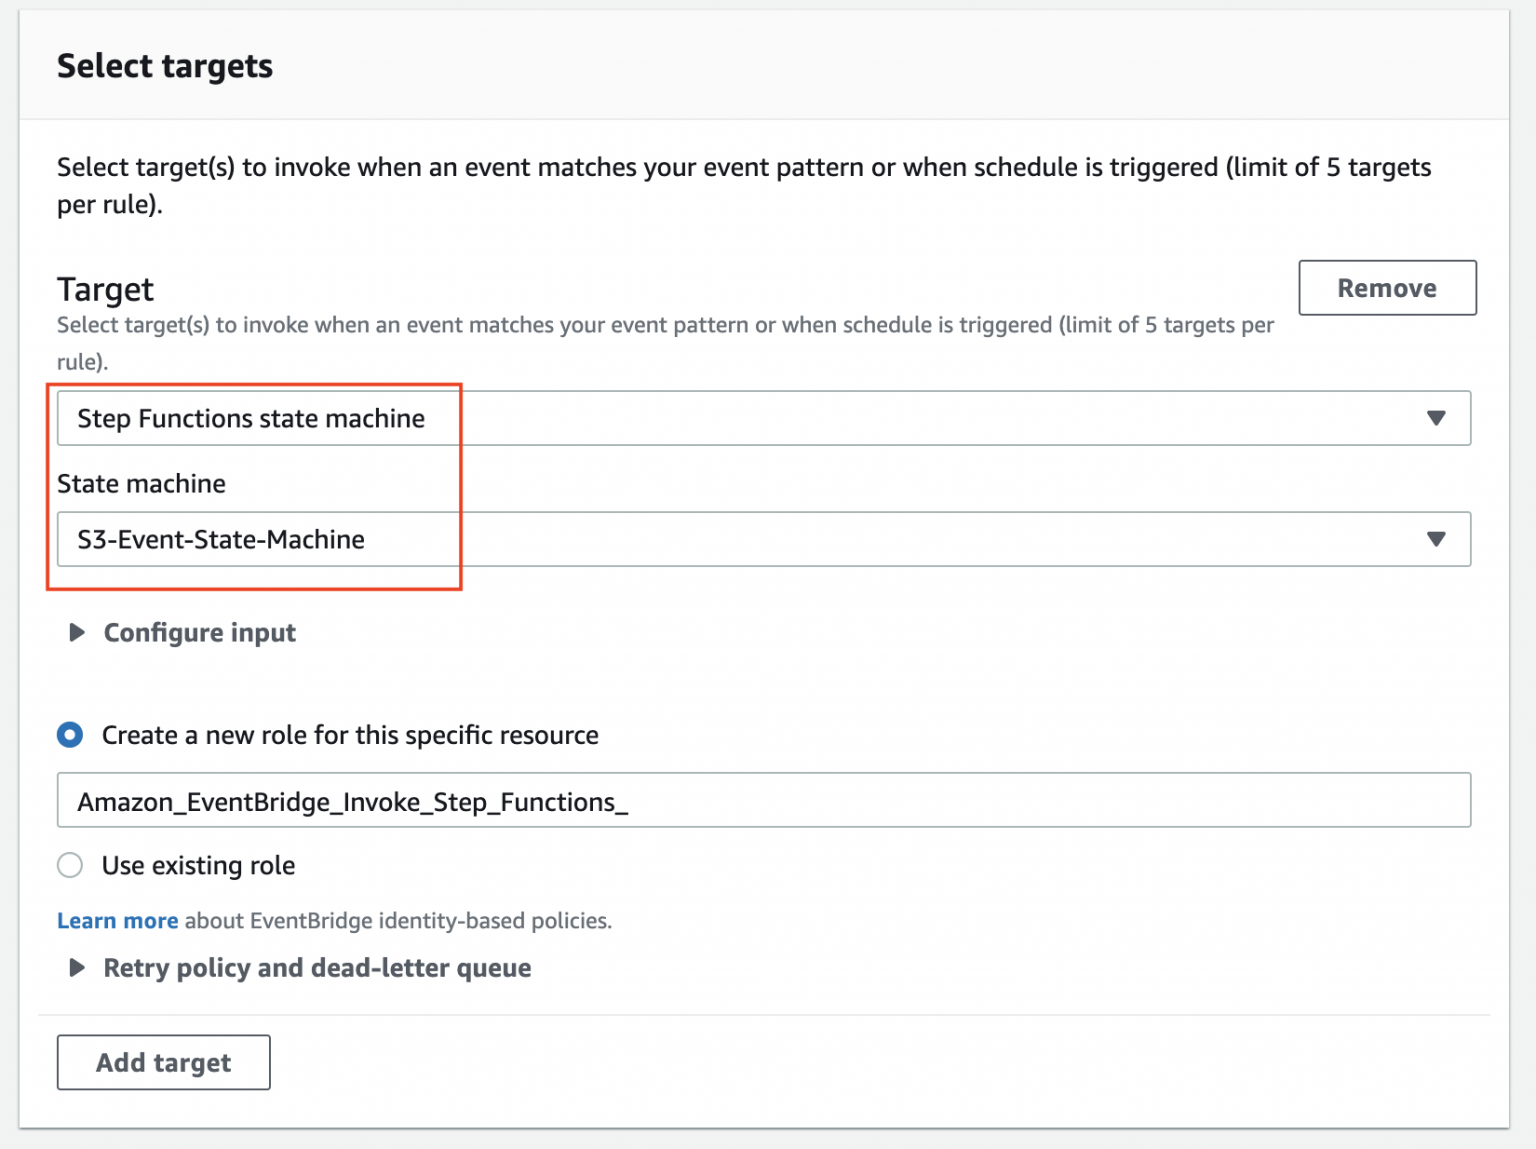Click the Configure input disclosure triangle

click(x=75, y=632)
